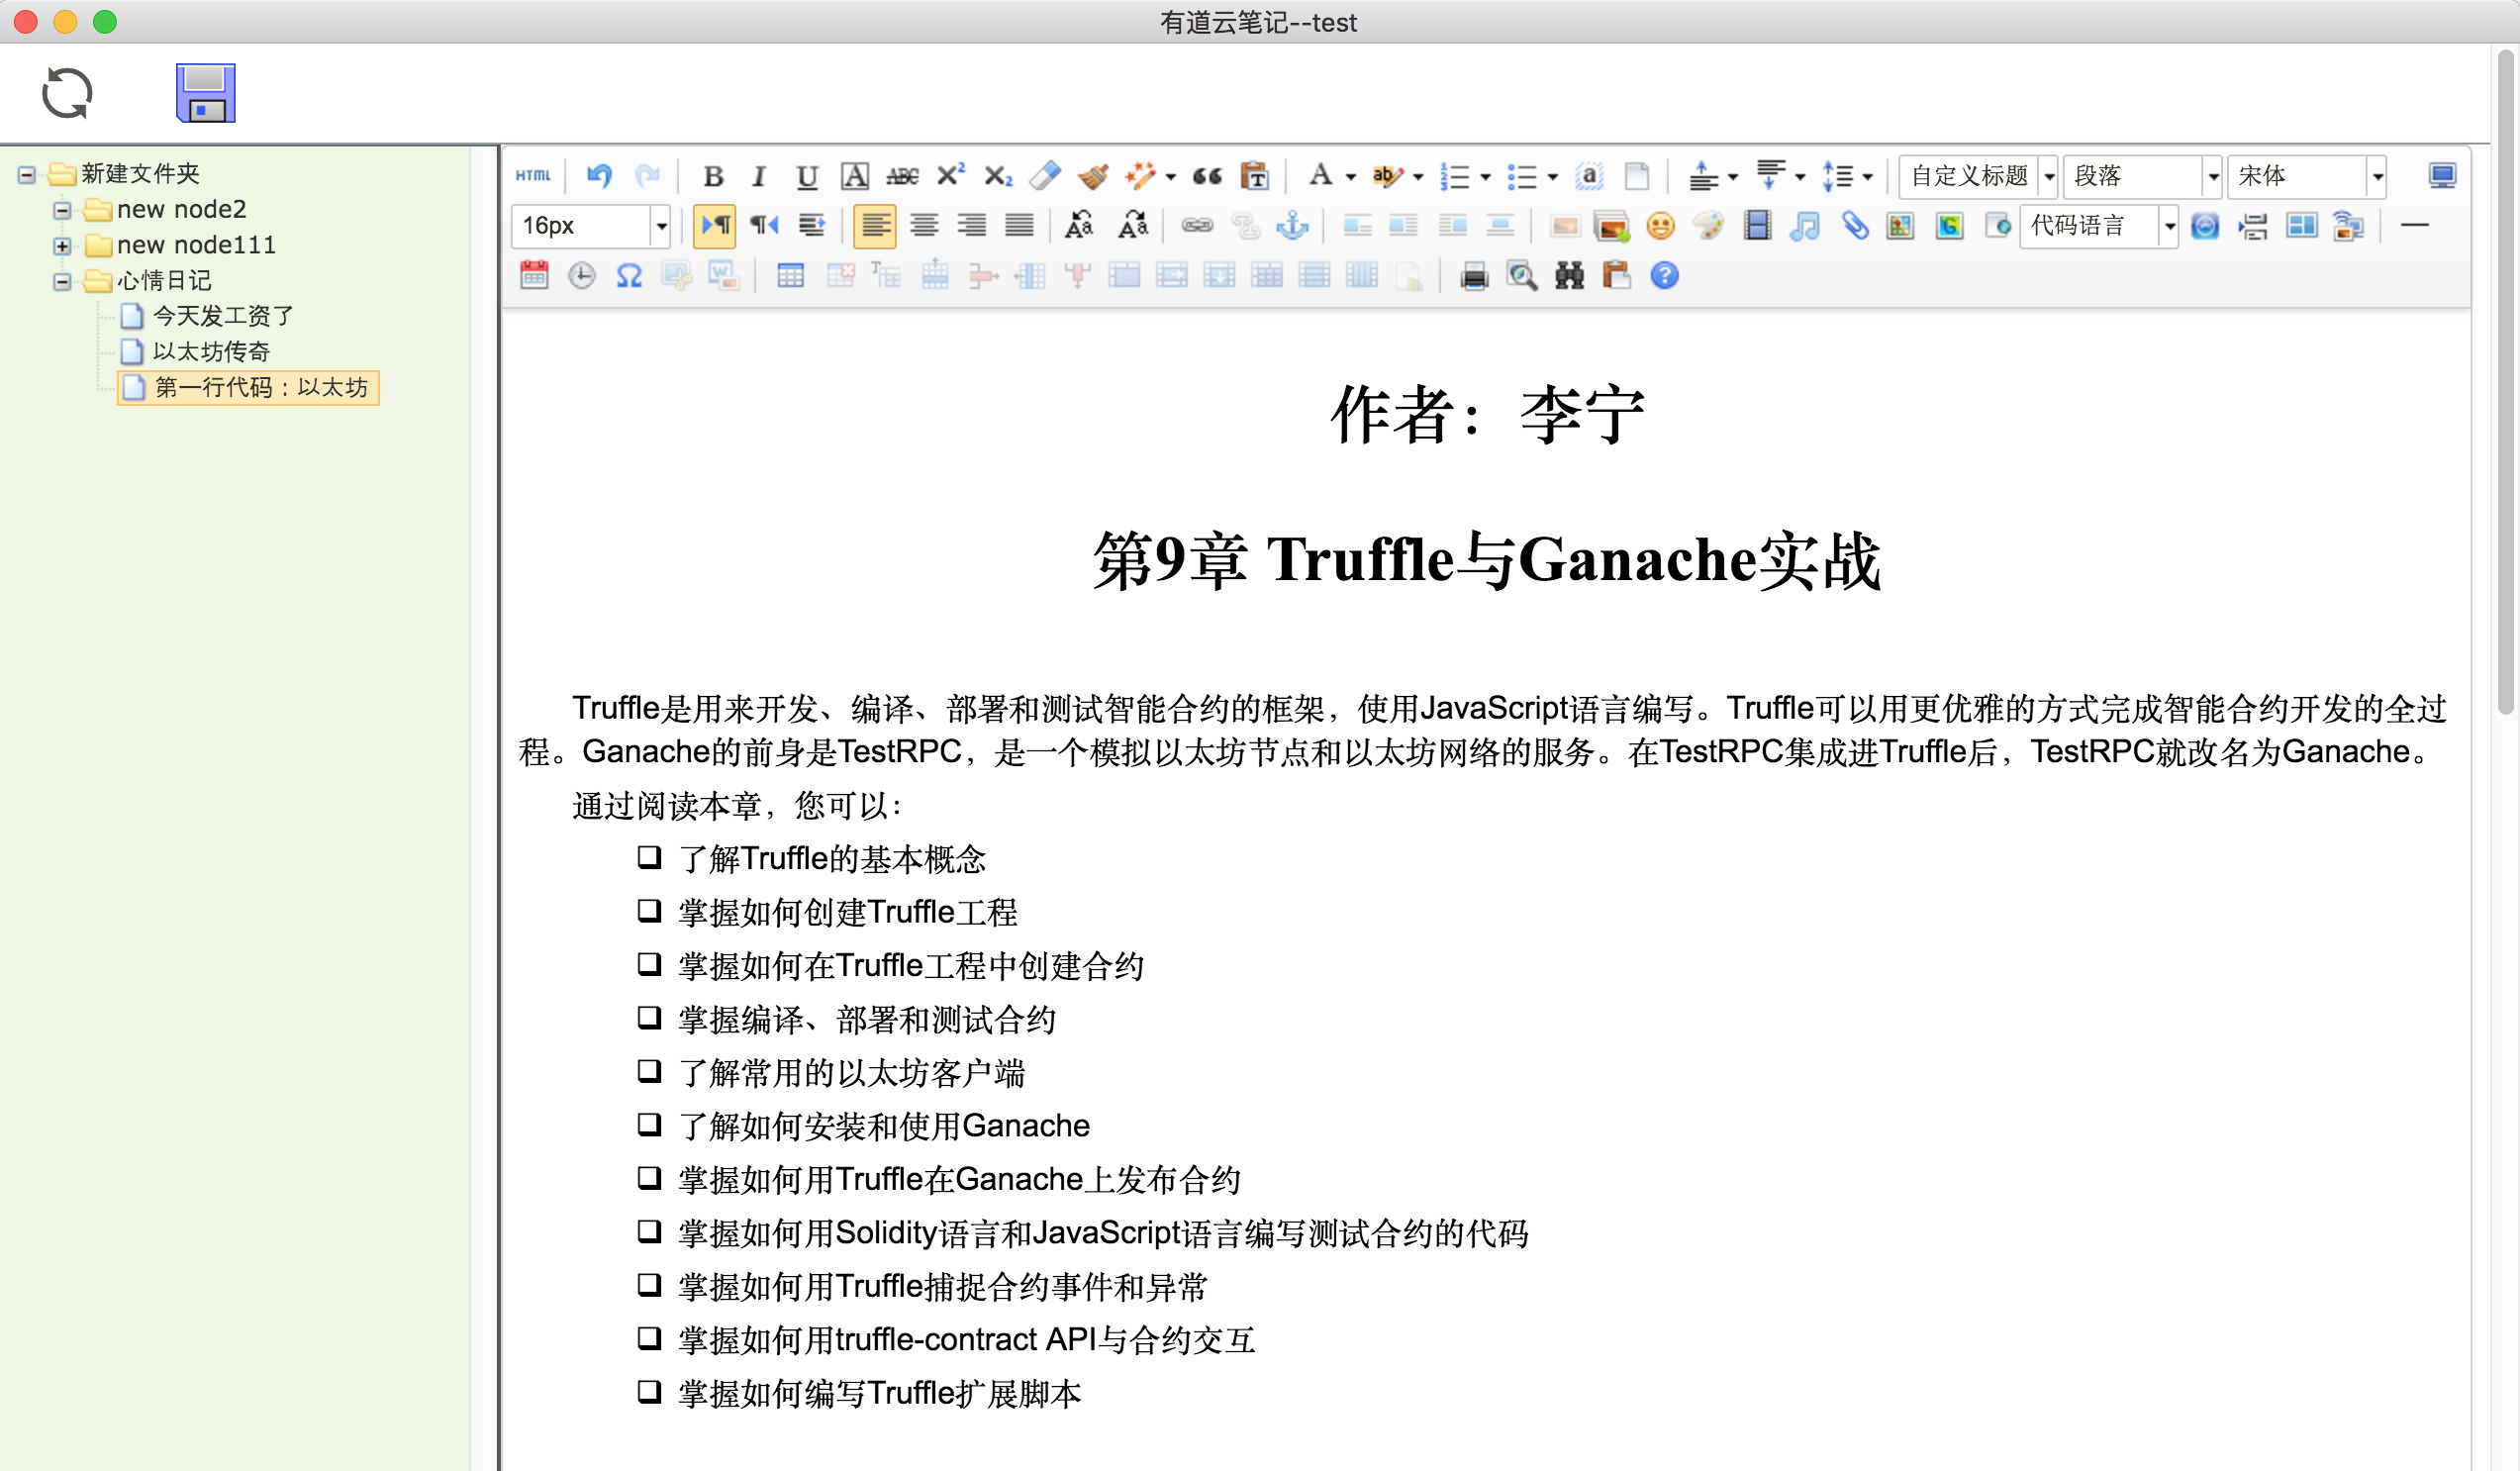Toggle left-to-right text direction
This screenshot has height=1471, width=2520.
715,226
